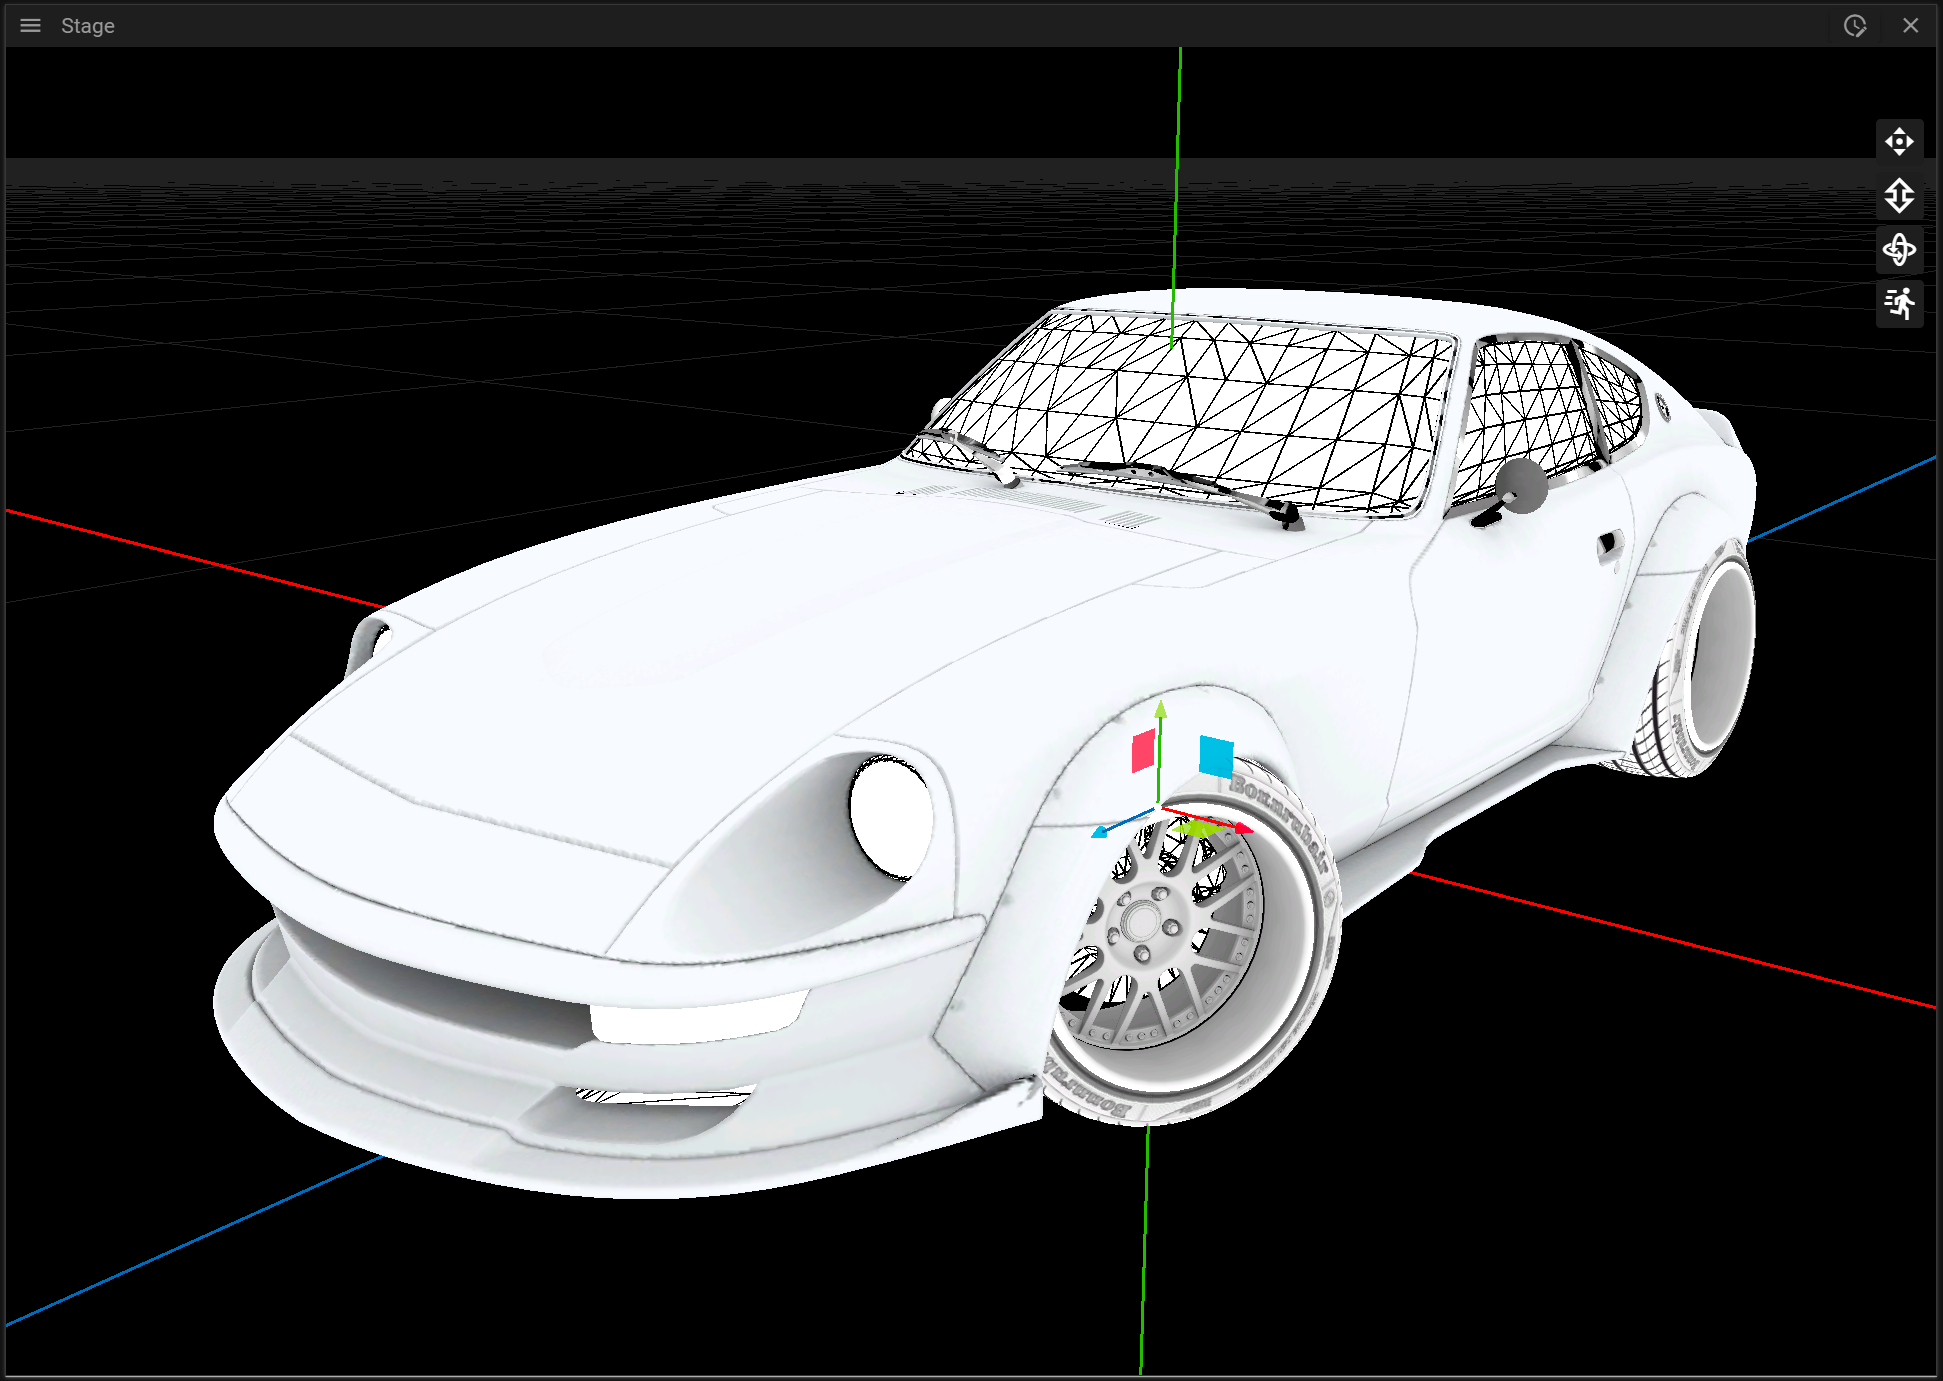Select the round side mirror
This screenshot has width=1943, height=1381.
tap(1522, 487)
